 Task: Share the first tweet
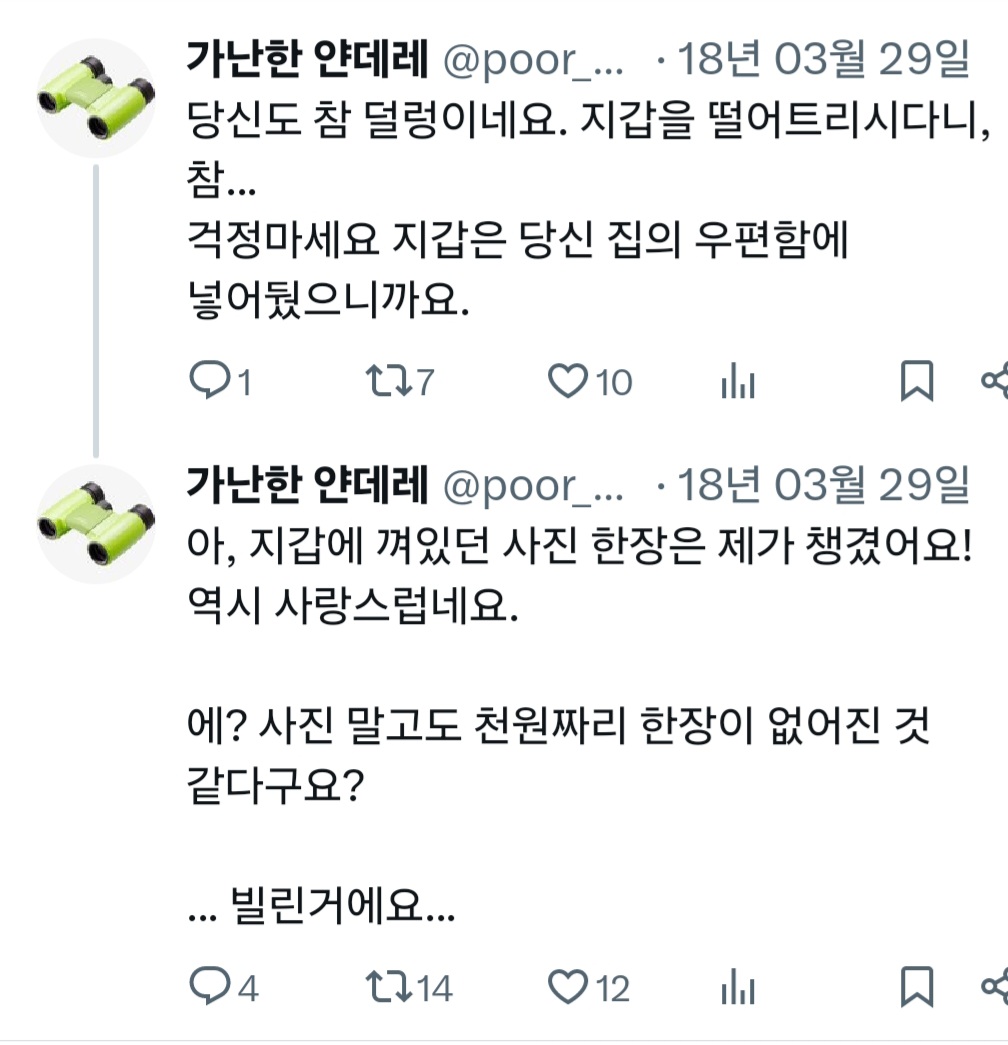[996, 381]
